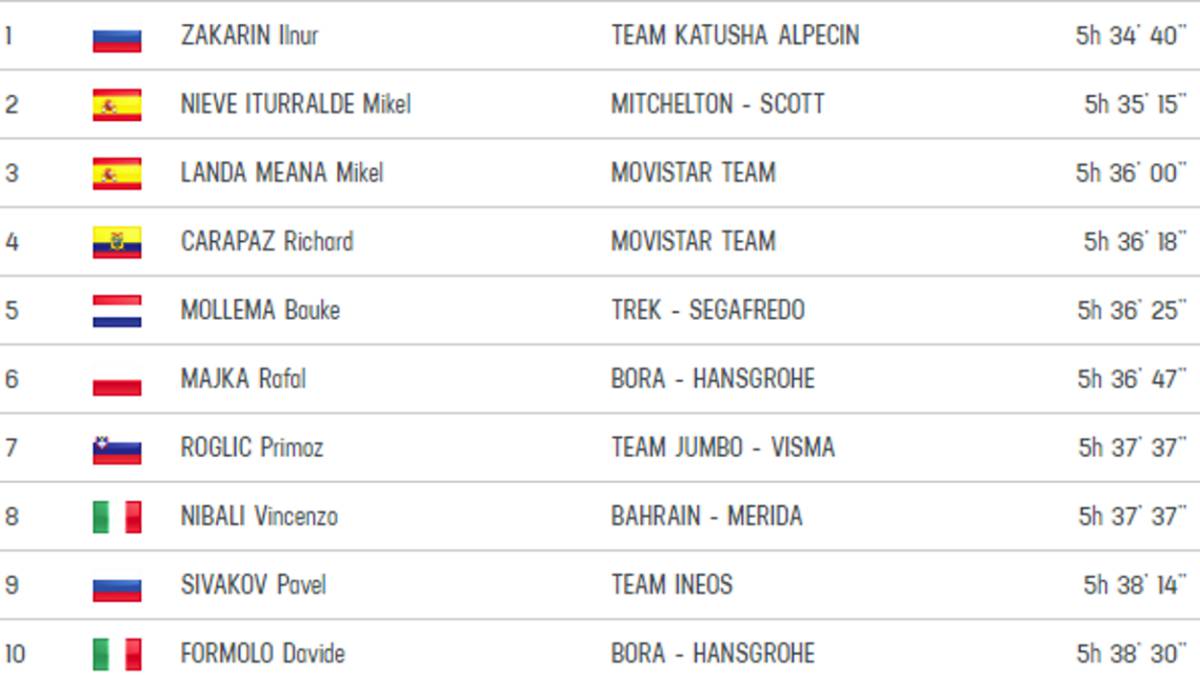
Task: Select rider ROGLIC Primoz name
Action: (252, 448)
